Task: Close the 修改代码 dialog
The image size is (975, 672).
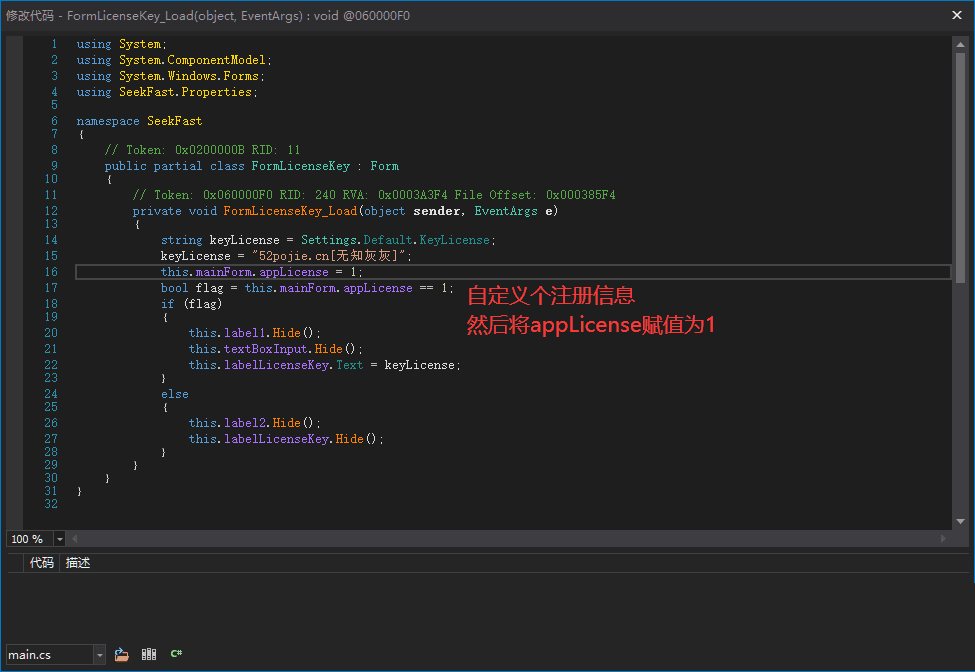Action: 957,15
